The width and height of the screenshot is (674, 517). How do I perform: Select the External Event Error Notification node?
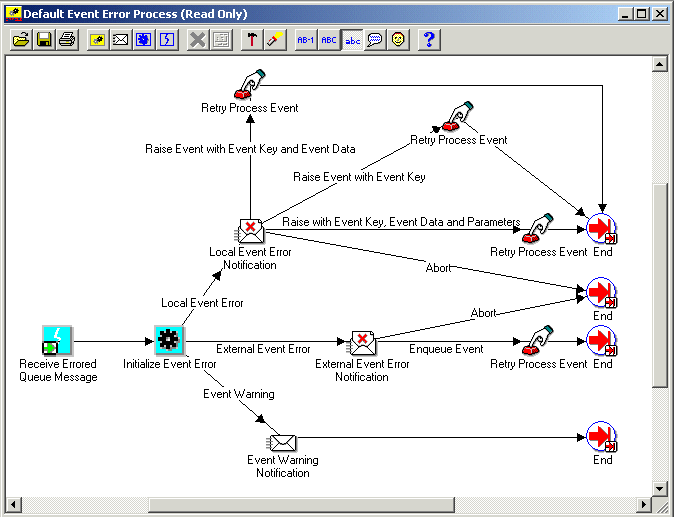[x=361, y=343]
